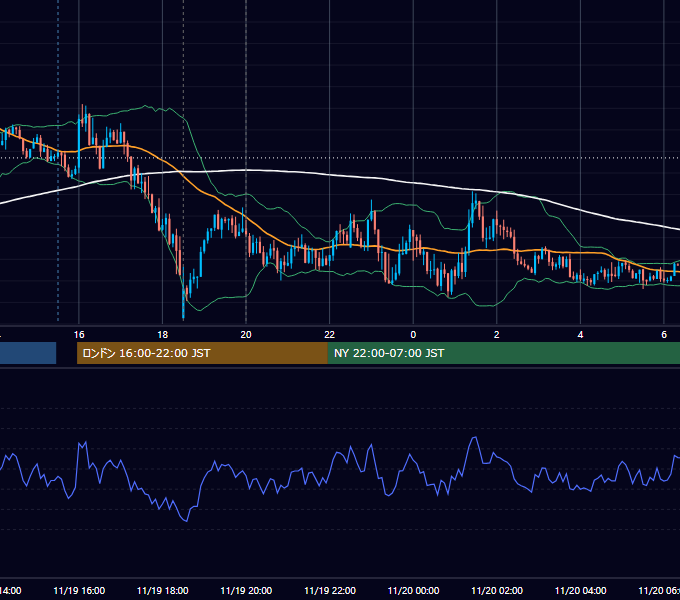Click the 11/19 20:00 date label

pos(246,590)
